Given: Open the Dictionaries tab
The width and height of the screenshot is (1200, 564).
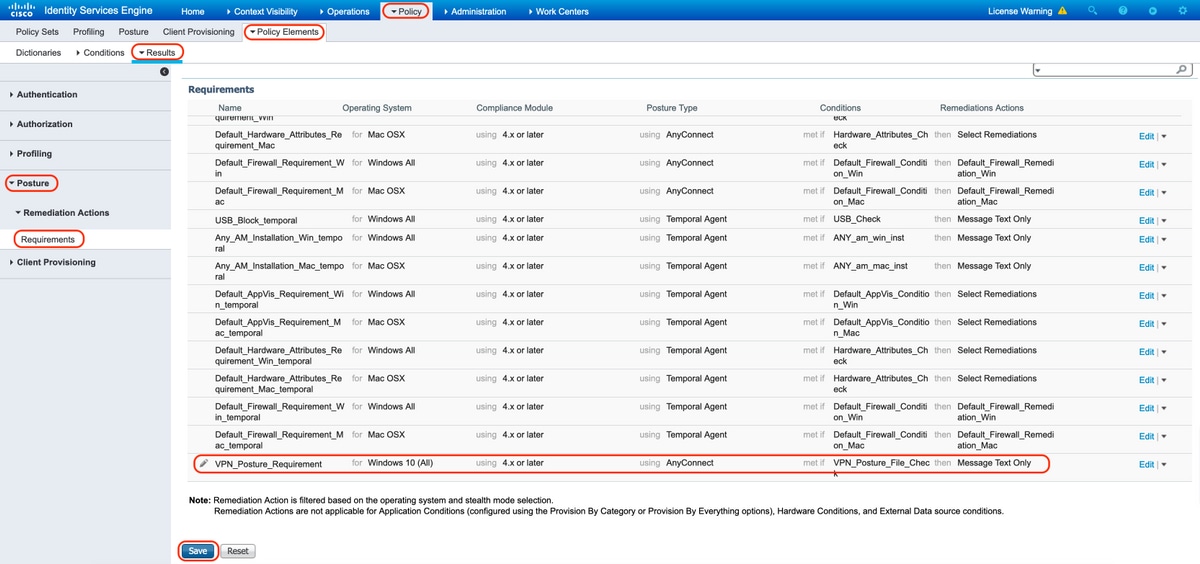Looking at the screenshot, I should tap(38, 53).
